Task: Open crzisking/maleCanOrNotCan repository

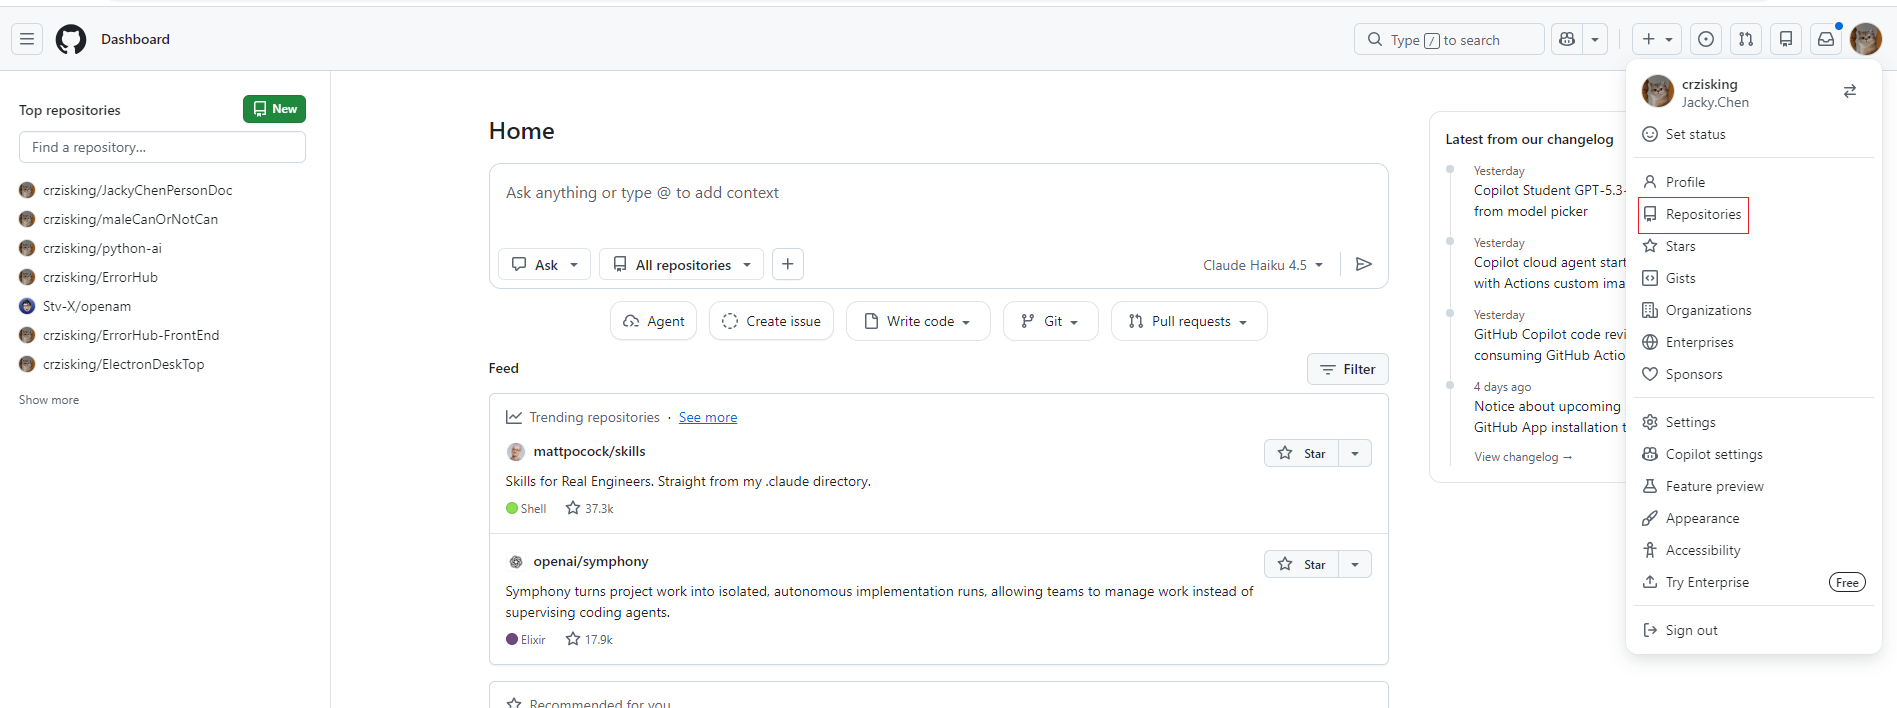Action: click(130, 219)
